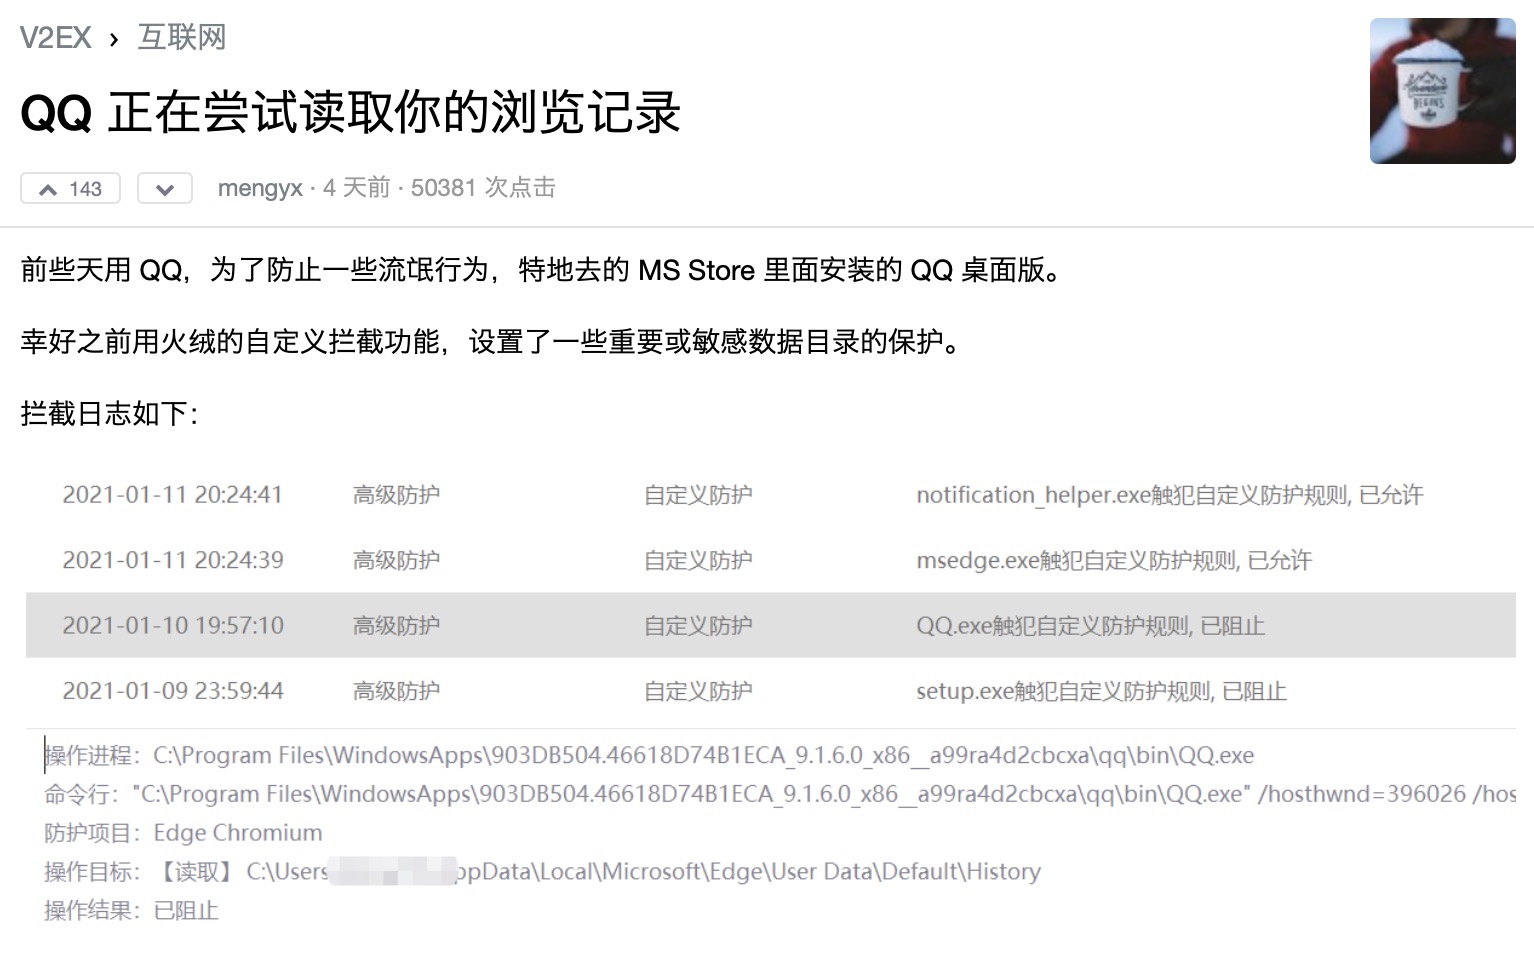Click 高级防护 cell in first log row
This screenshot has width=1534, height=958.
(x=396, y=495)
